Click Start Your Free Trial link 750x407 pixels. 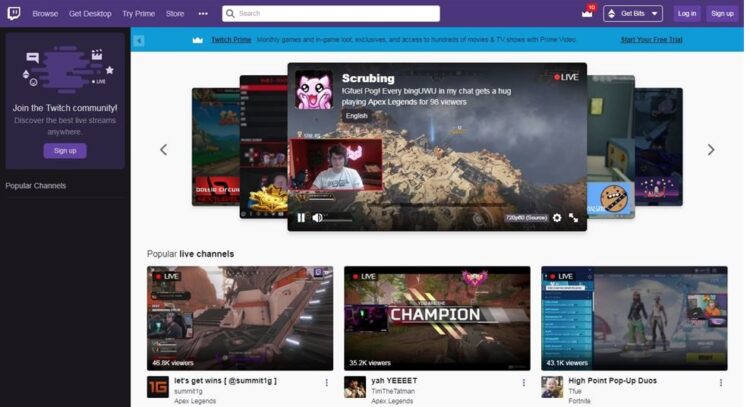[x=651, y=40]
